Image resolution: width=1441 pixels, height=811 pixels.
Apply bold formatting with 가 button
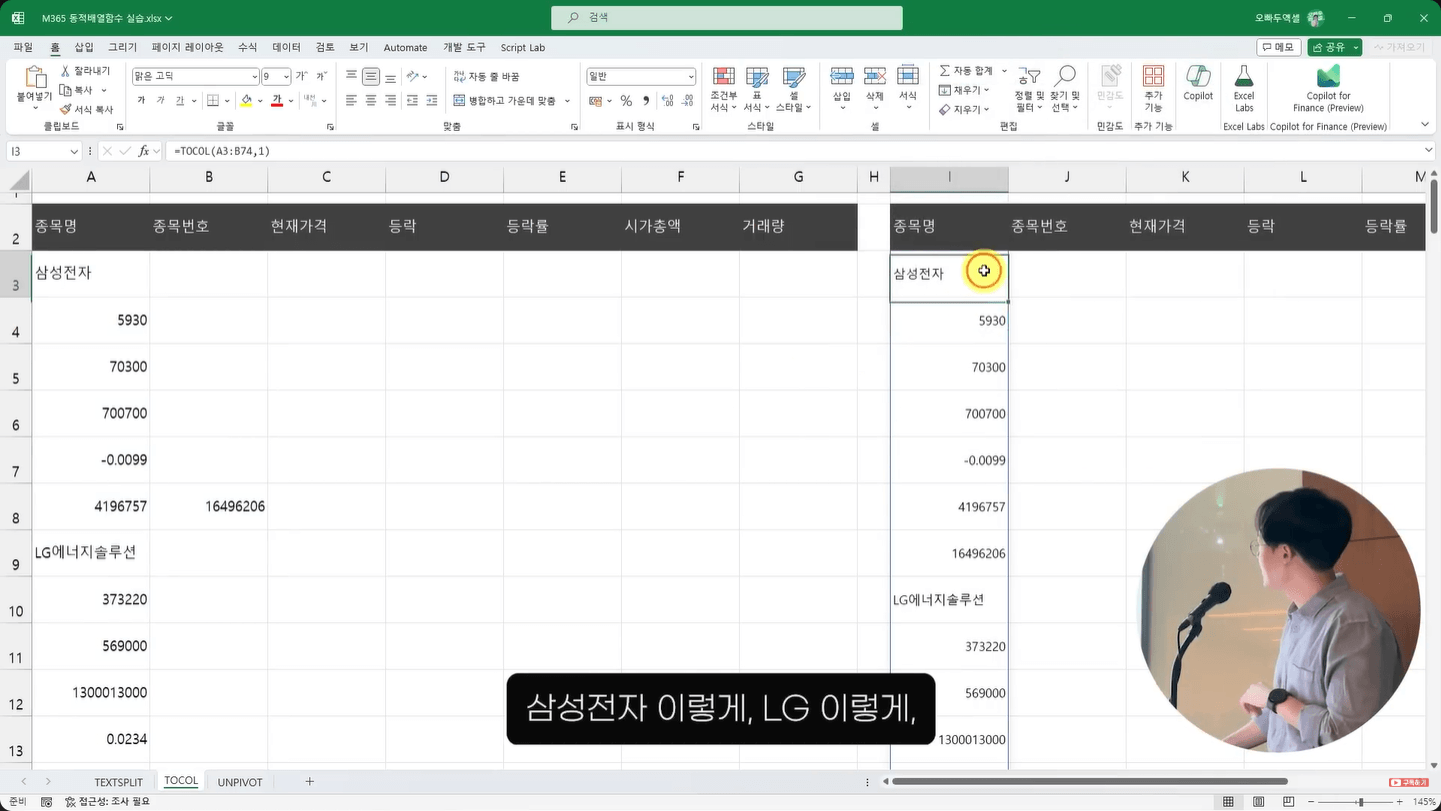click(141, 100)
